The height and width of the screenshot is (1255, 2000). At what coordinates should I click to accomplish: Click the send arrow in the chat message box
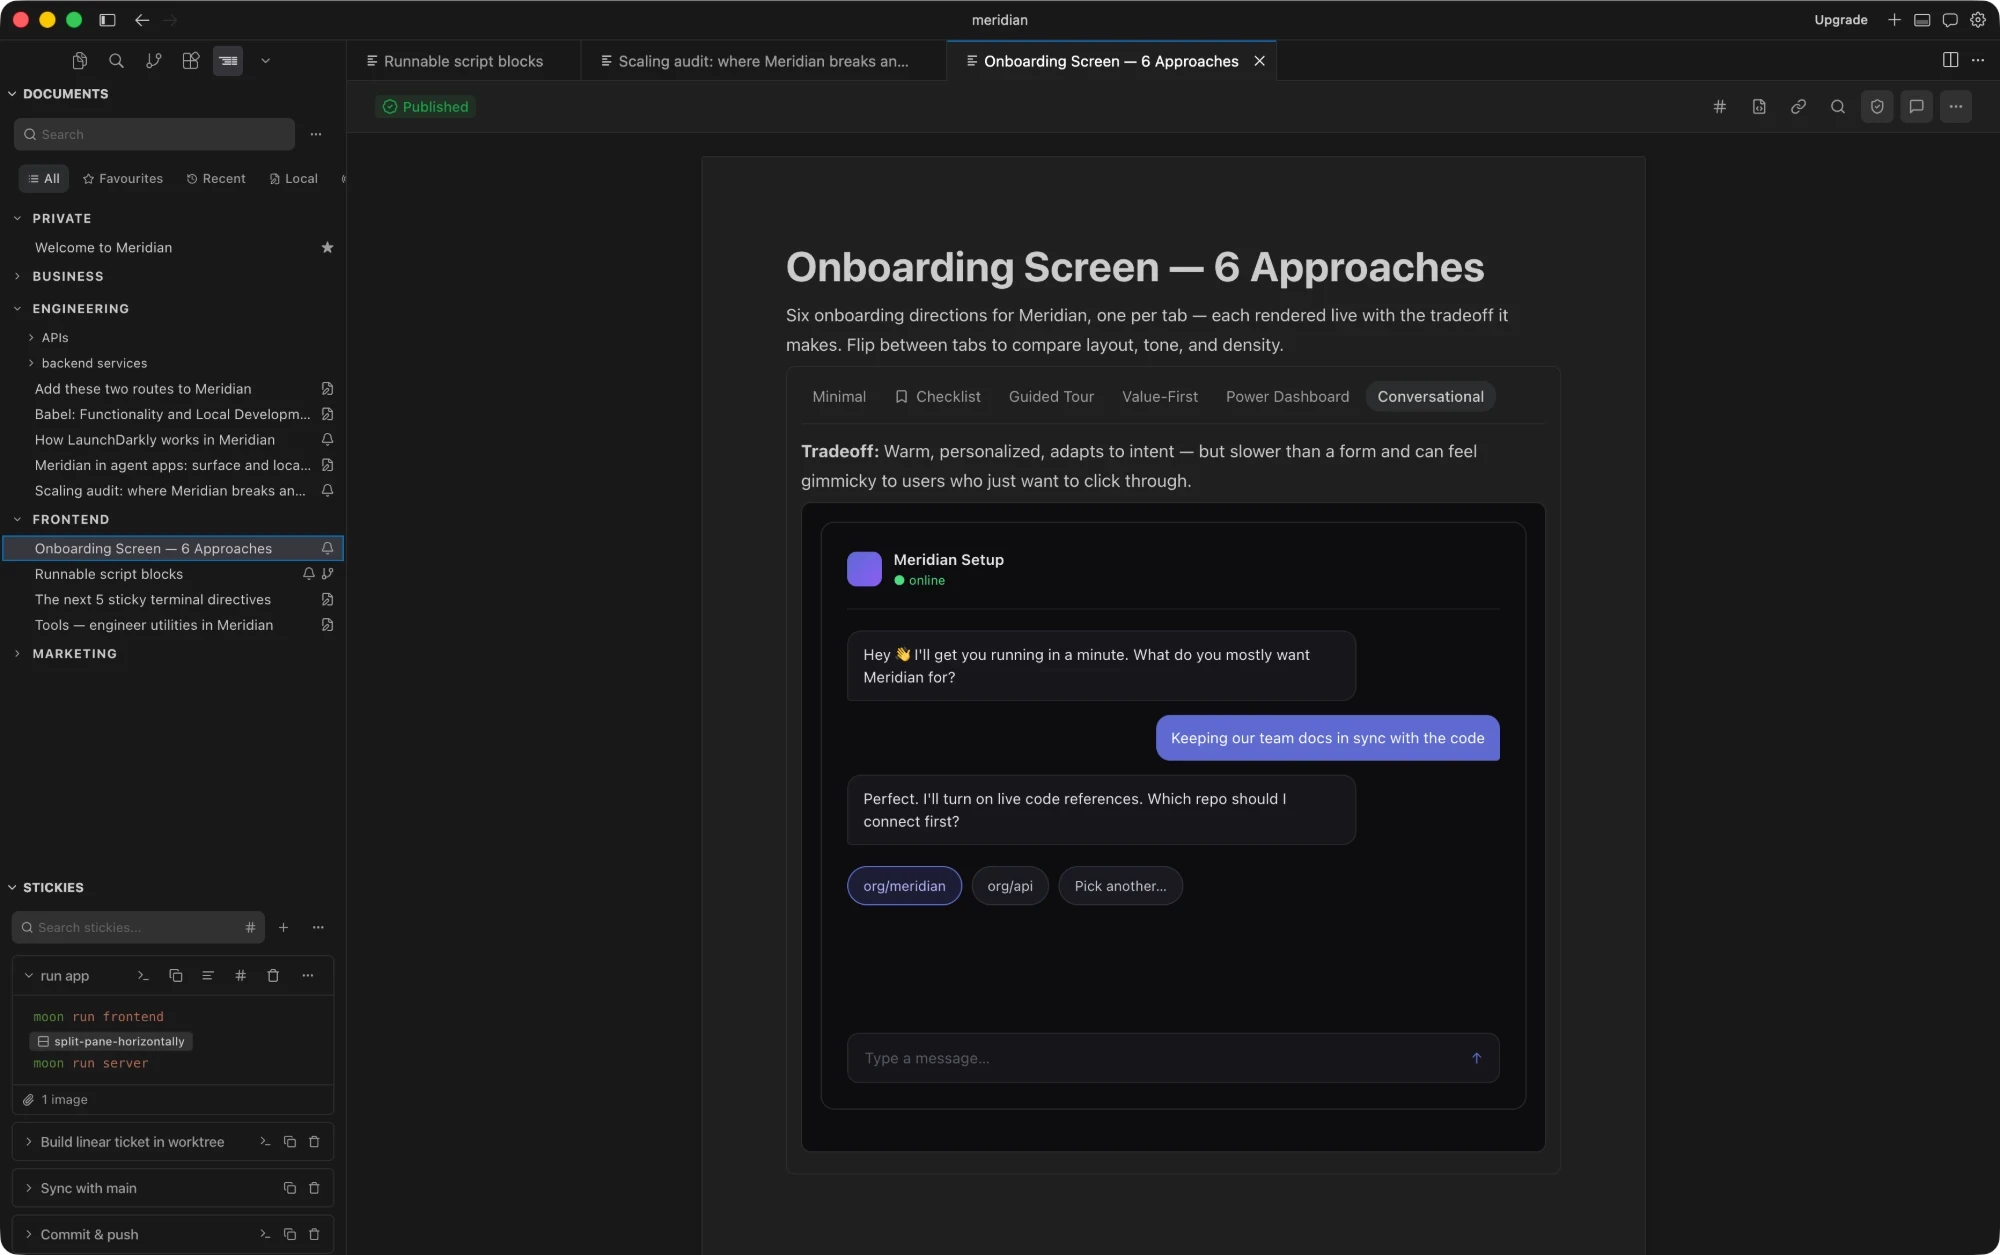click(x=1476, y=1058)
